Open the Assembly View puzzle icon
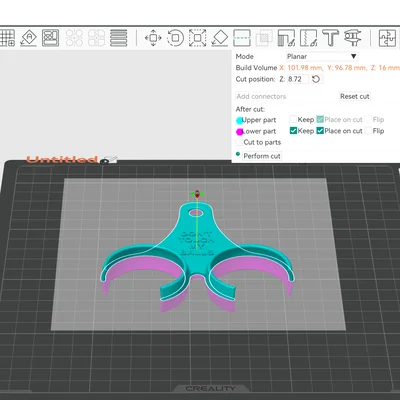Screen dimensions: 400x400 click(x=387, y=38)
